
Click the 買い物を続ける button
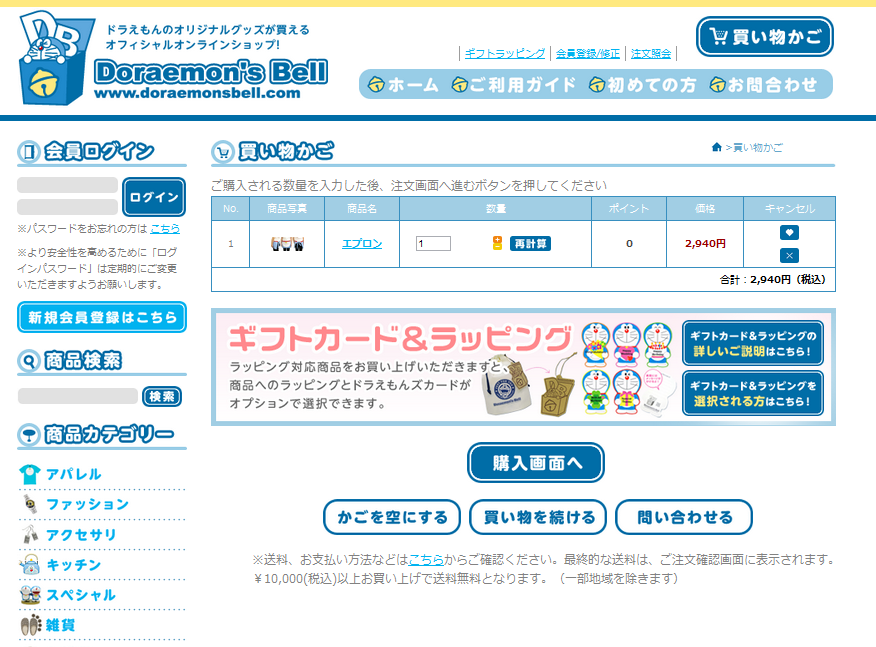(538, 517)
